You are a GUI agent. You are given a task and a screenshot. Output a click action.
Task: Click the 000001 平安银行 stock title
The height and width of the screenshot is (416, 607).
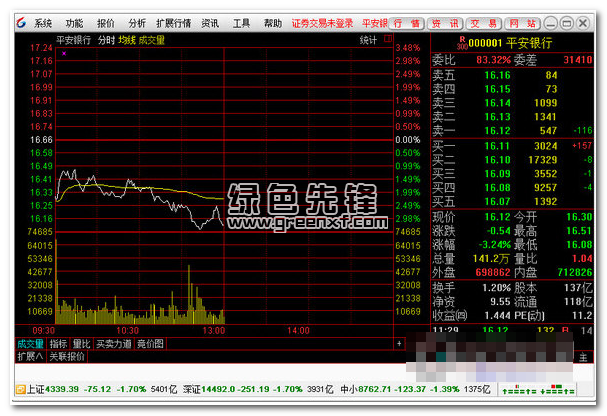tap(510, 43)
